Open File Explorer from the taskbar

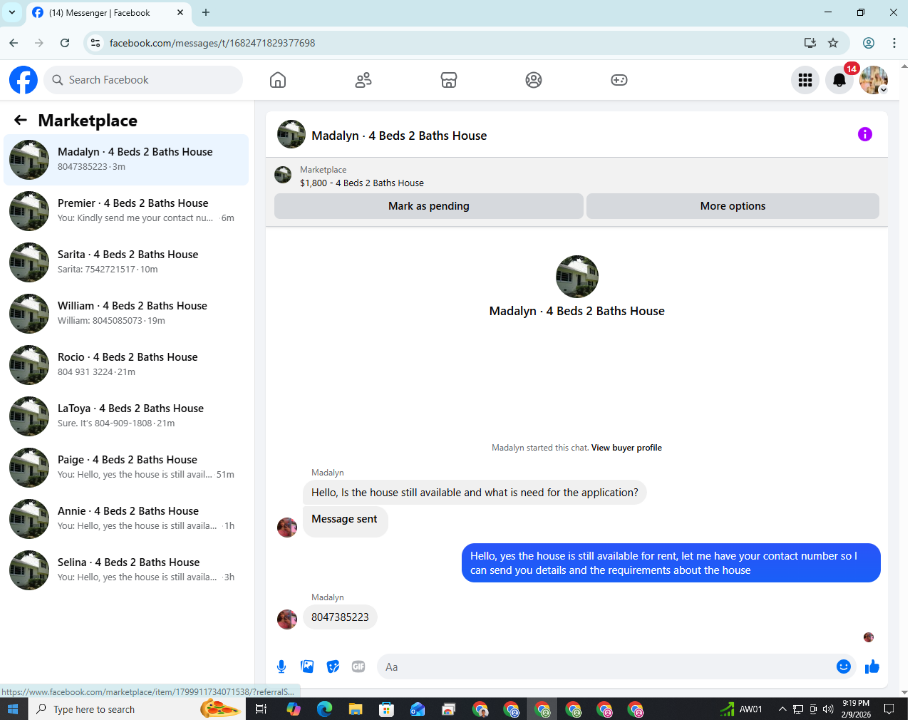[355, 709]
